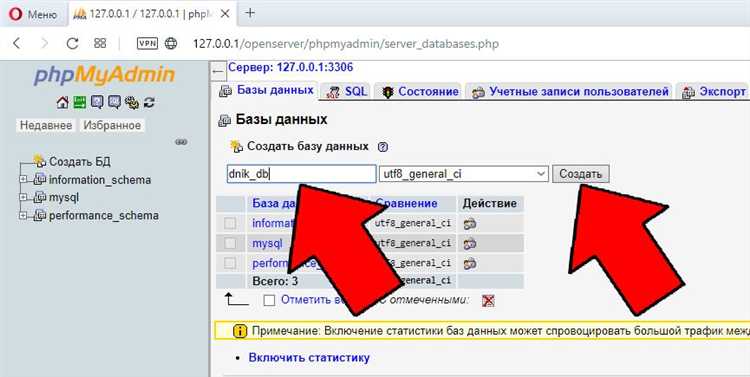Click Включить статистику link
This screenshot has width=750, height=377.
pyautogui.click(x=309, y=358)
